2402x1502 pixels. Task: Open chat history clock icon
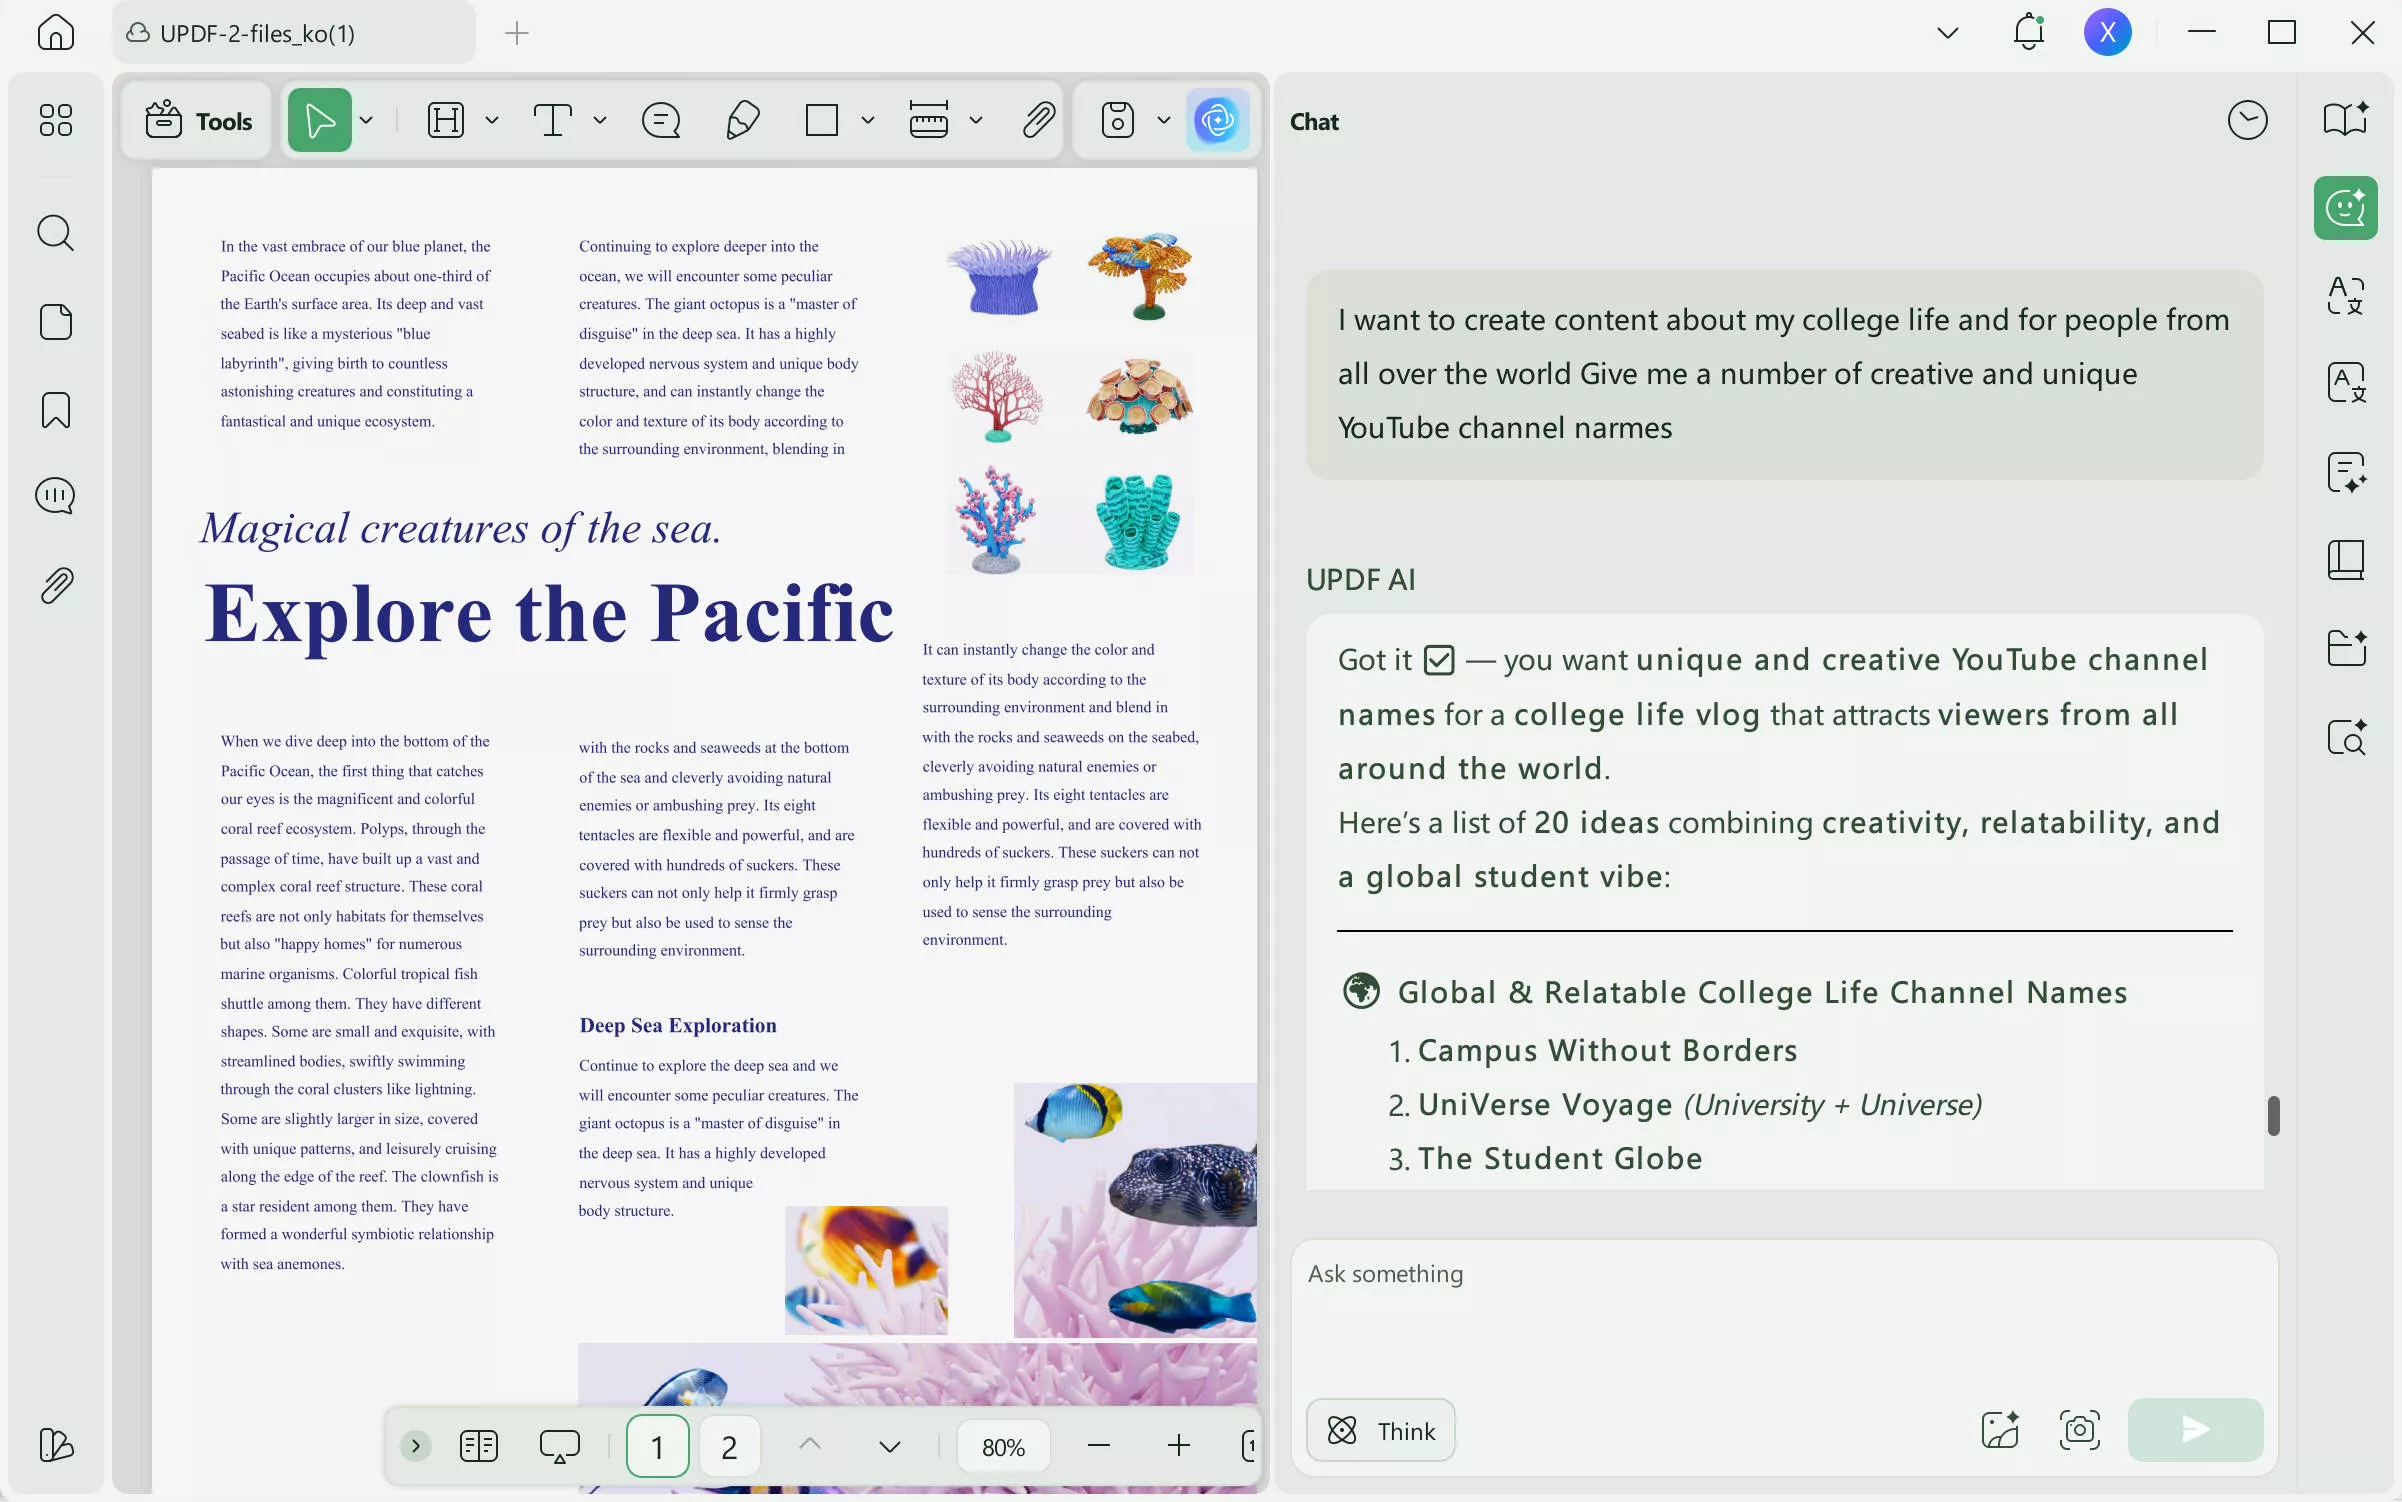click(x=2247, y=121)
